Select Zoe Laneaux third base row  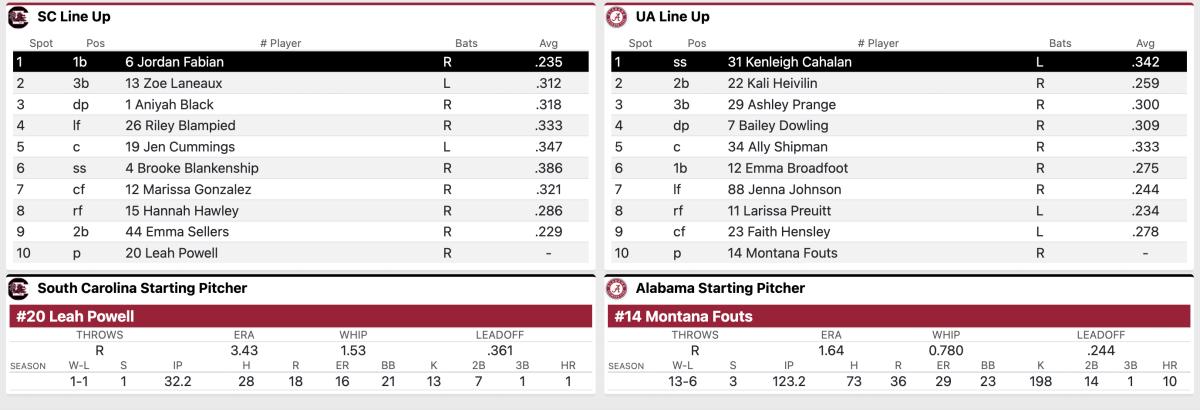pos(300,83)
